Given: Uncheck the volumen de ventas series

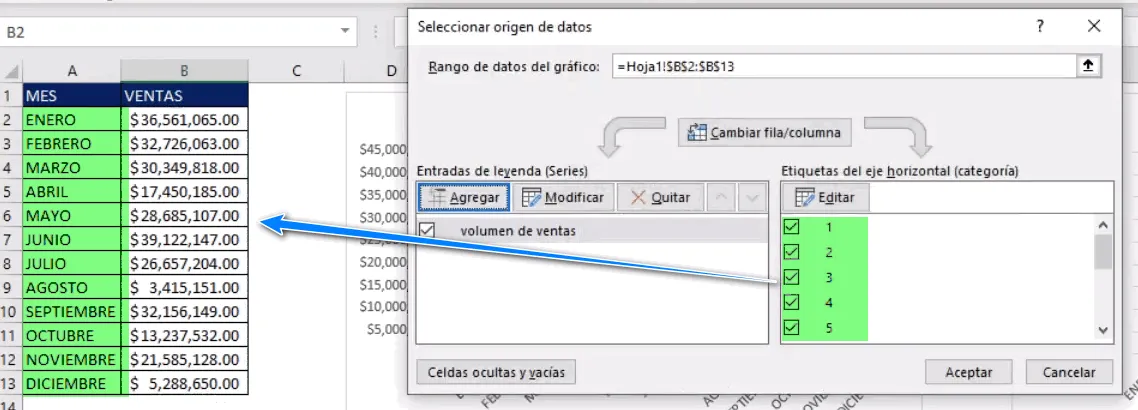Looking at the screenshot, I should coord(428,230).
